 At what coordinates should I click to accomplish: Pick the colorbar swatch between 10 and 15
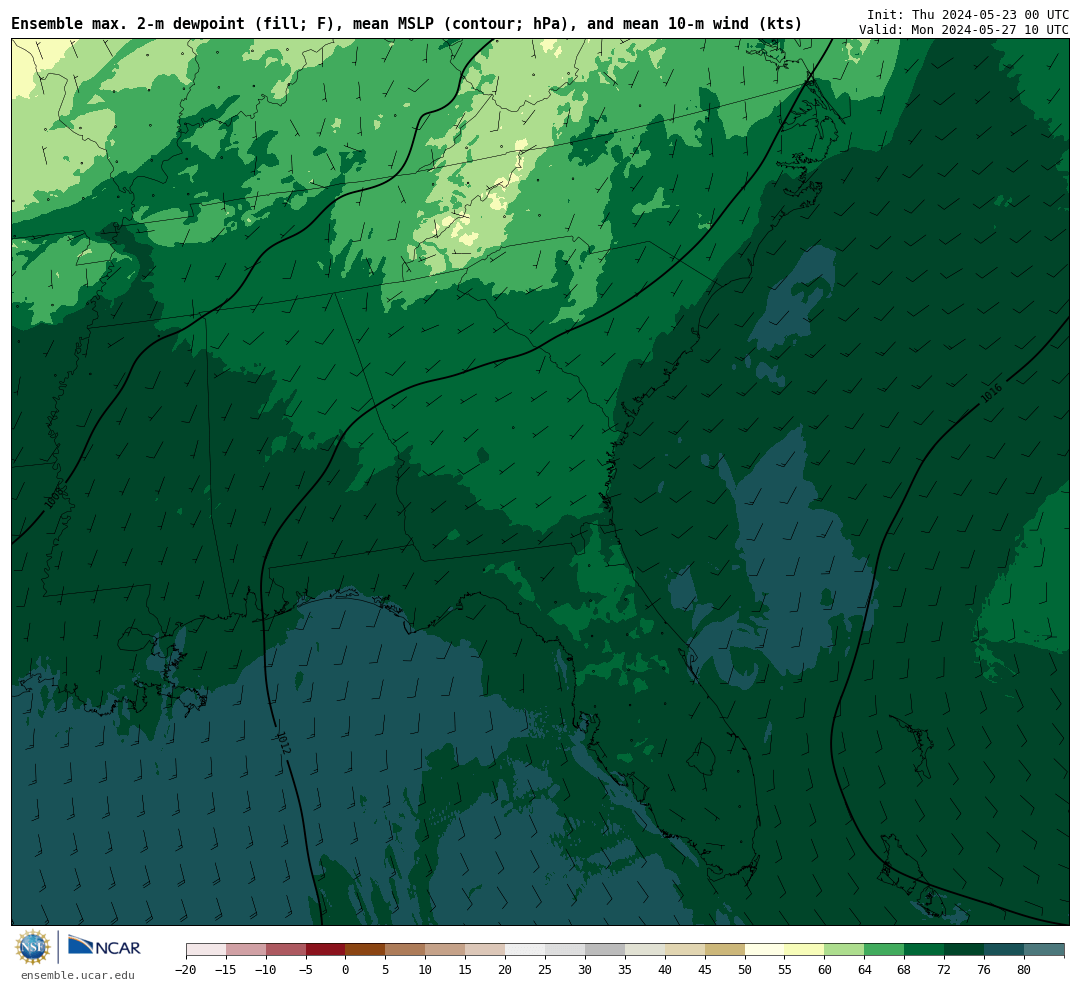coord(446,950)
